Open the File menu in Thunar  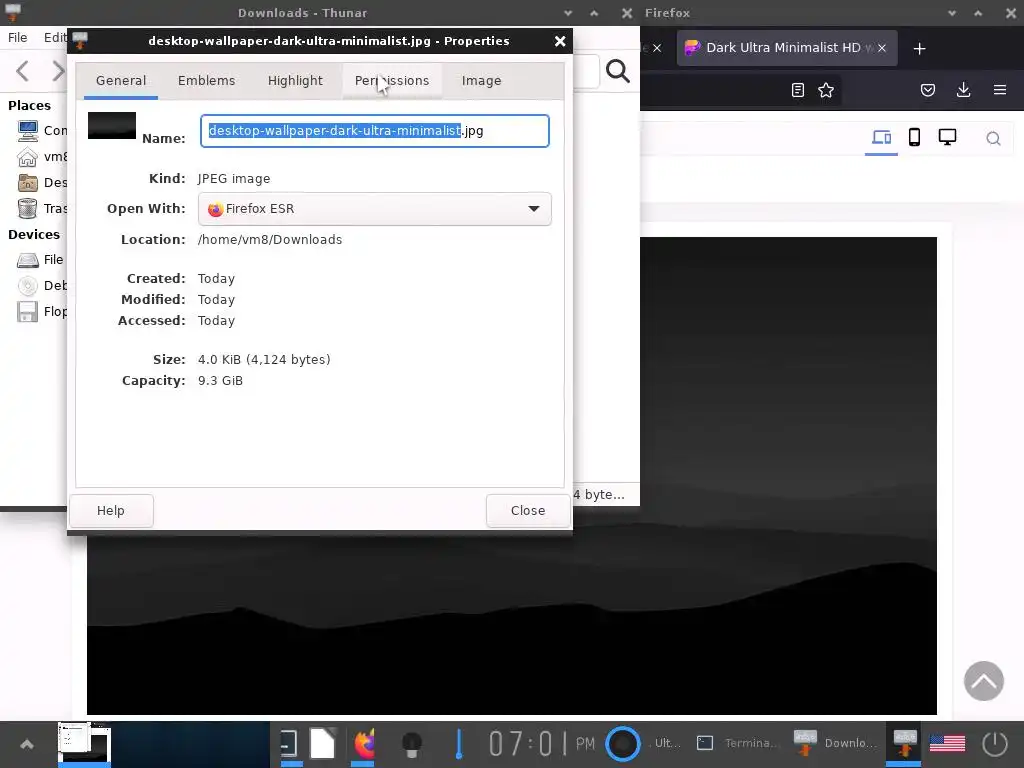point(18,38)
